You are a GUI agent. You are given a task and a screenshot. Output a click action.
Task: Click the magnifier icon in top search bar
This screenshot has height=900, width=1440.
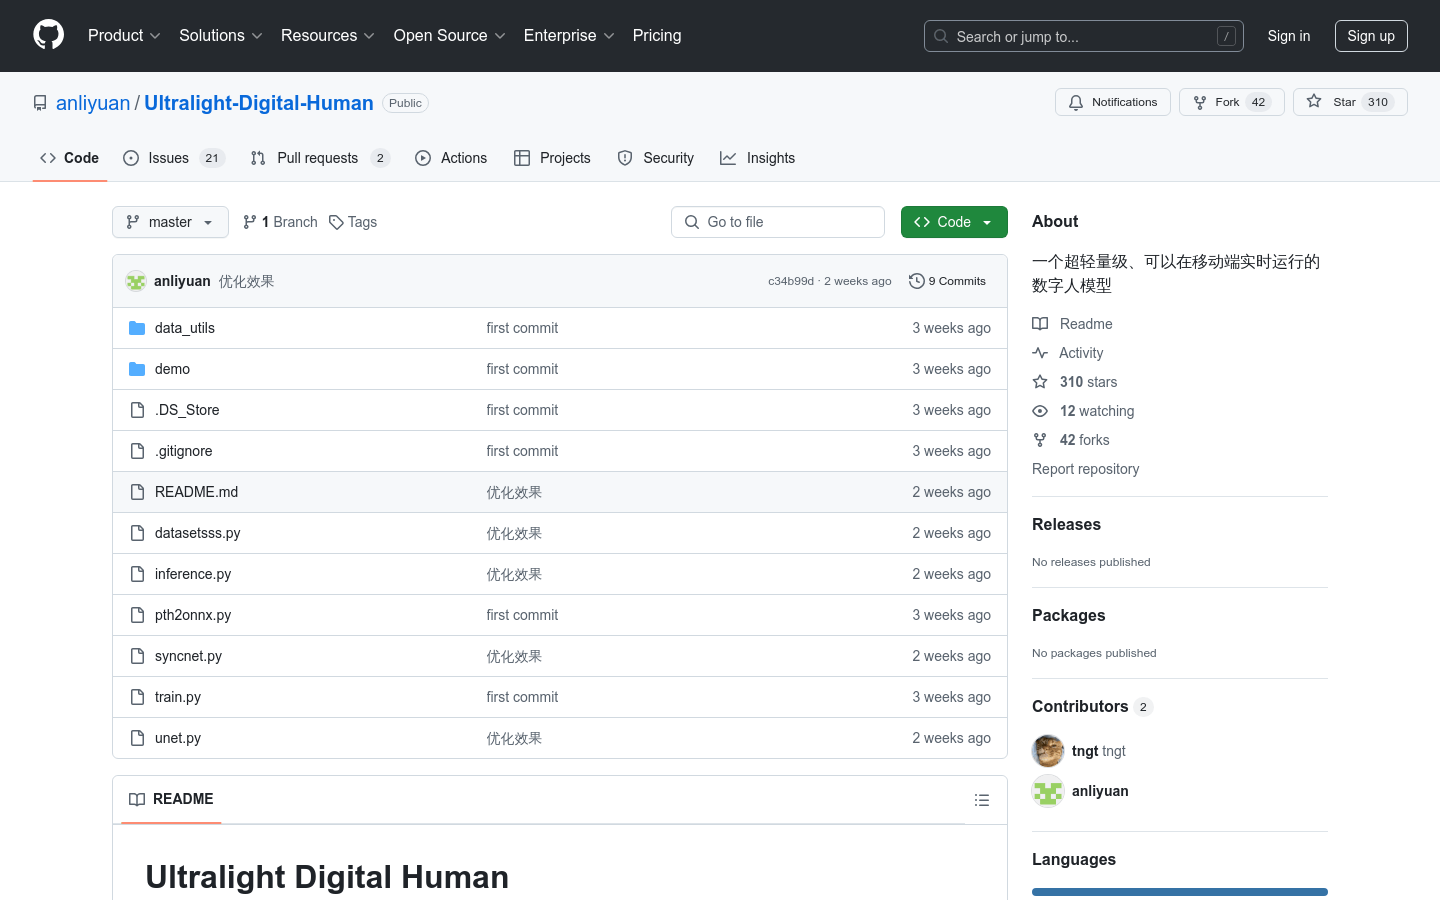(941, 36)
